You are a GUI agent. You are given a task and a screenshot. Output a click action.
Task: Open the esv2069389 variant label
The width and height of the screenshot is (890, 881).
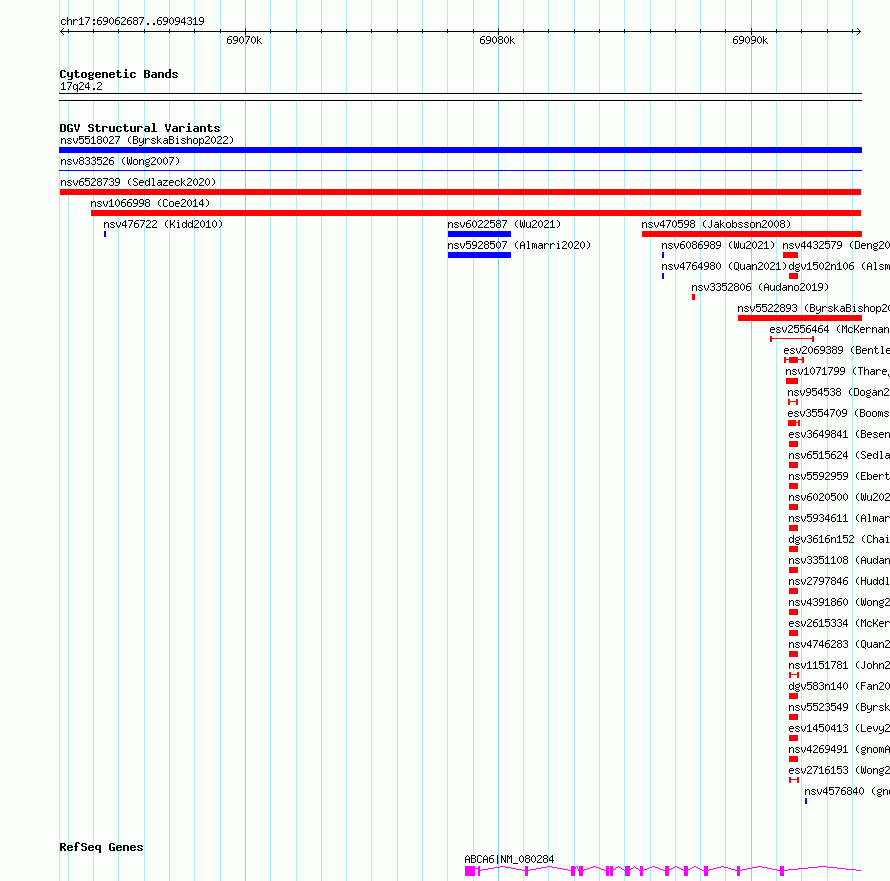[837, 350]
